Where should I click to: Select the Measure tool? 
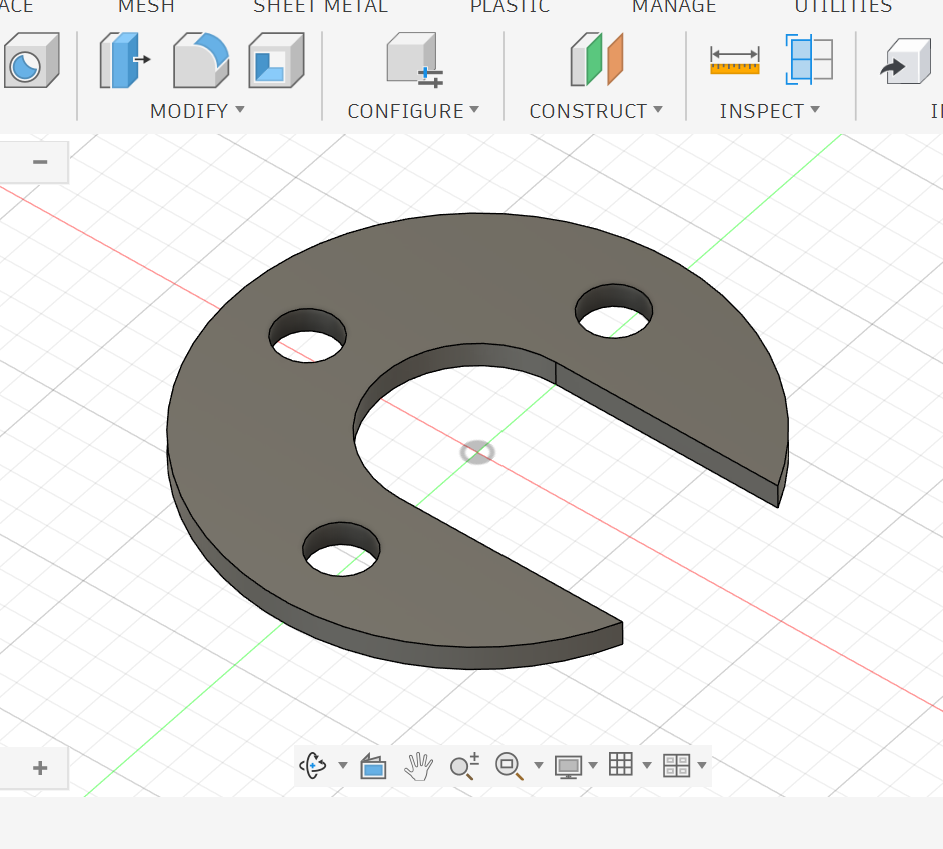[x=734, y=61]
